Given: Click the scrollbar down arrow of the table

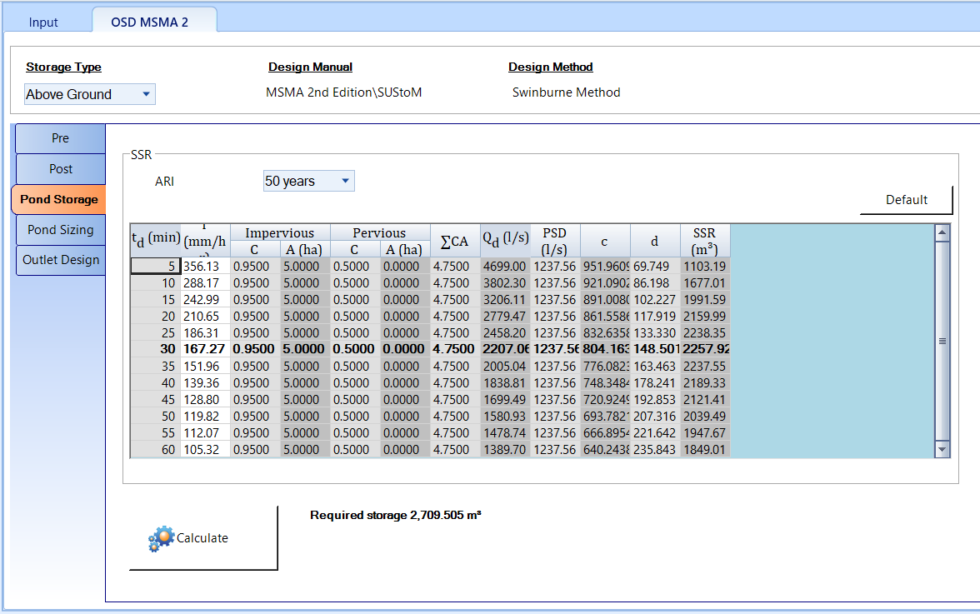Looking at the screenshot, I should [941, 448].
